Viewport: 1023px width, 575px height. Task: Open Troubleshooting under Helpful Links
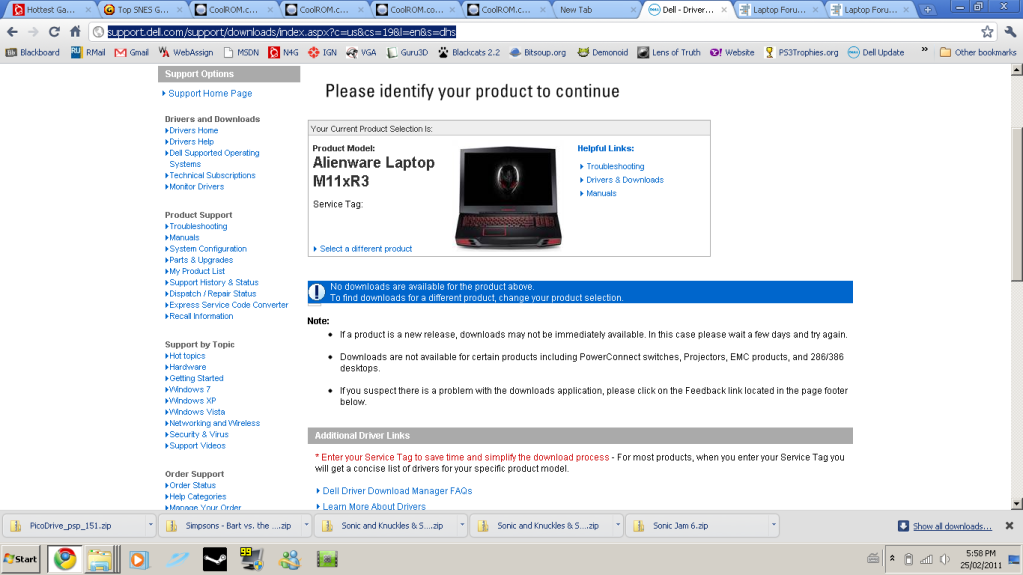coord(615,166)
